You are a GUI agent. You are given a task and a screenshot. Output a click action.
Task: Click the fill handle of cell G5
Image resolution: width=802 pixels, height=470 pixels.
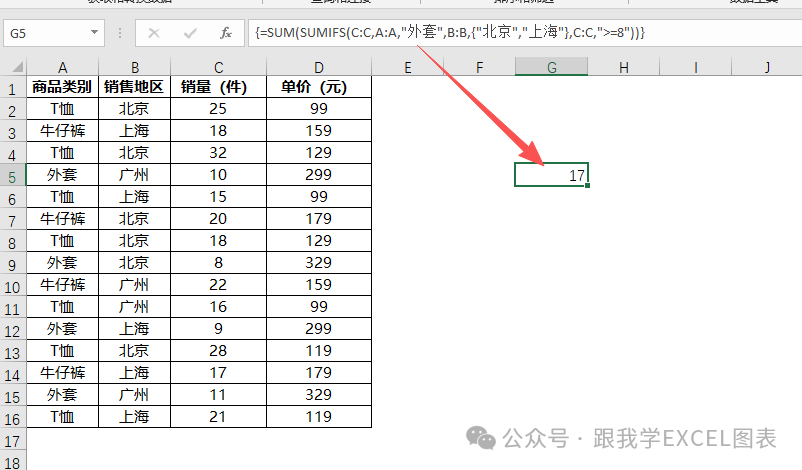pos(588,186)
